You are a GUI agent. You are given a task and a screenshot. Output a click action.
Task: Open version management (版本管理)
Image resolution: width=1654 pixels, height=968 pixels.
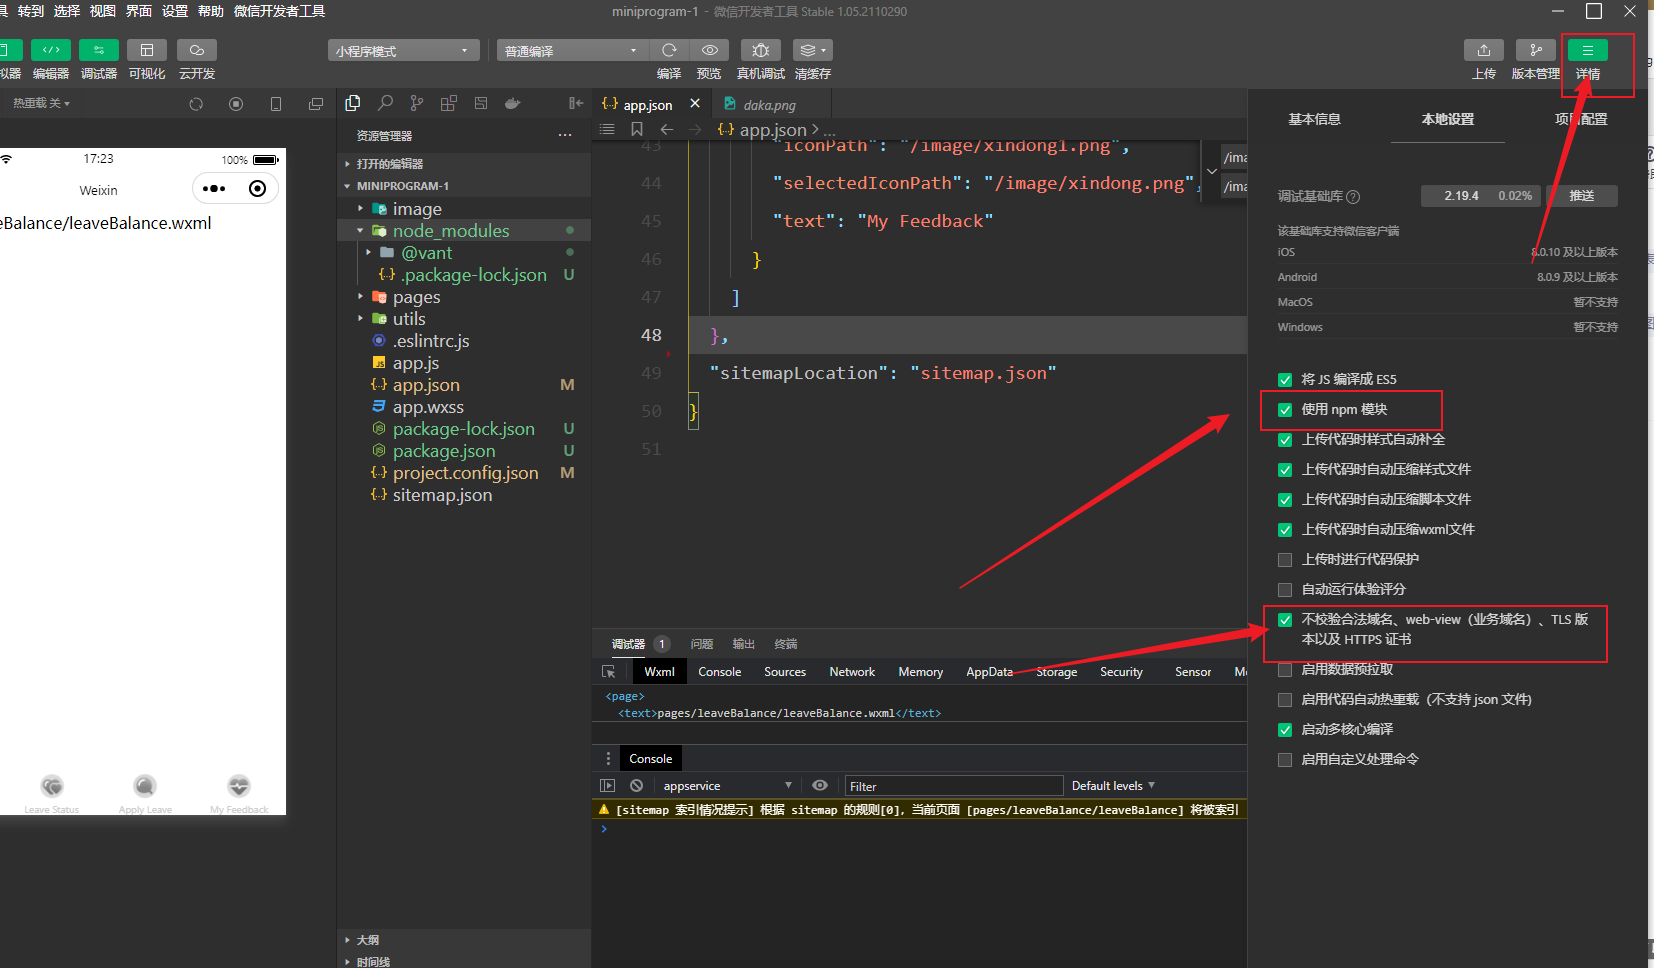(1536, 50)
